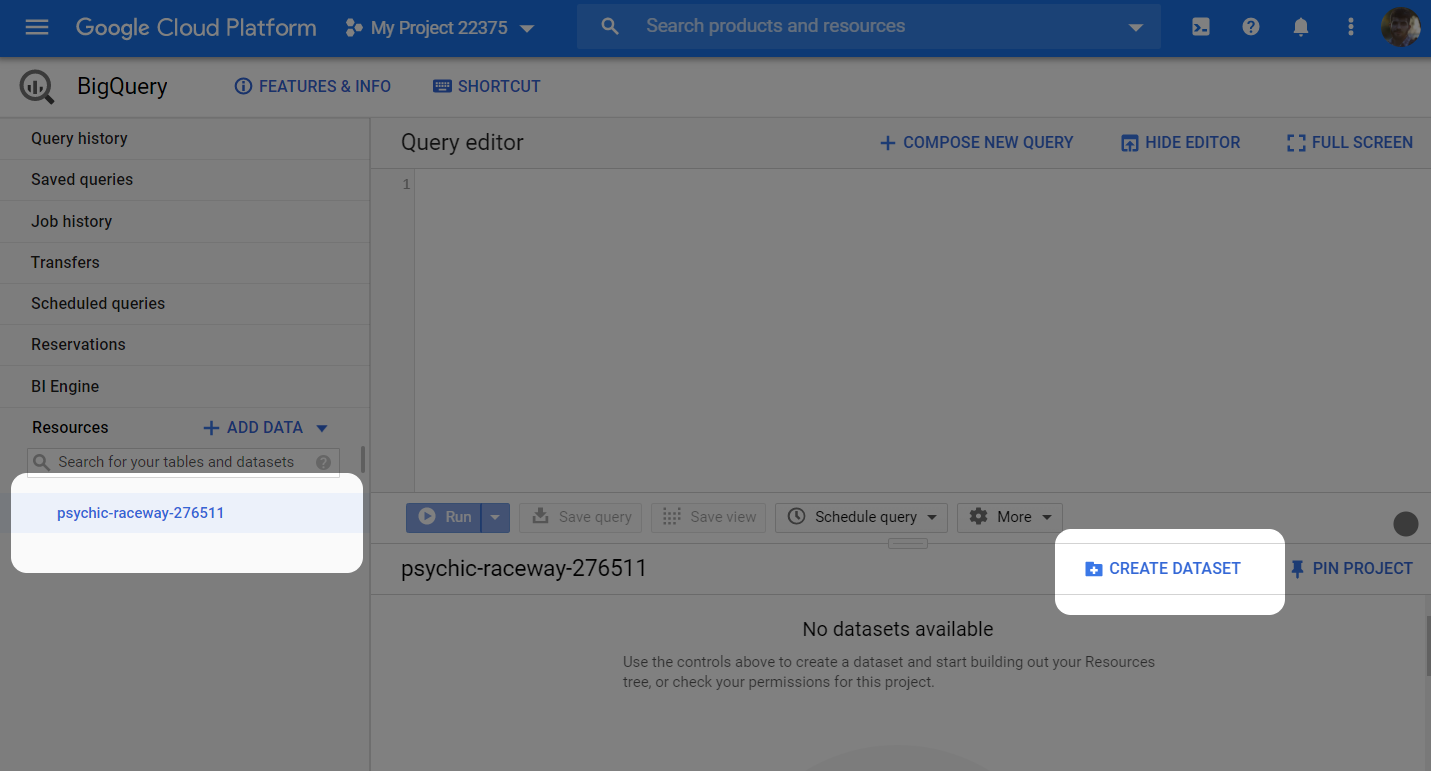The width and height of the screenshot is (1431, 771).
Task: Run the query with the Run button
Action: tap(444, 517)
